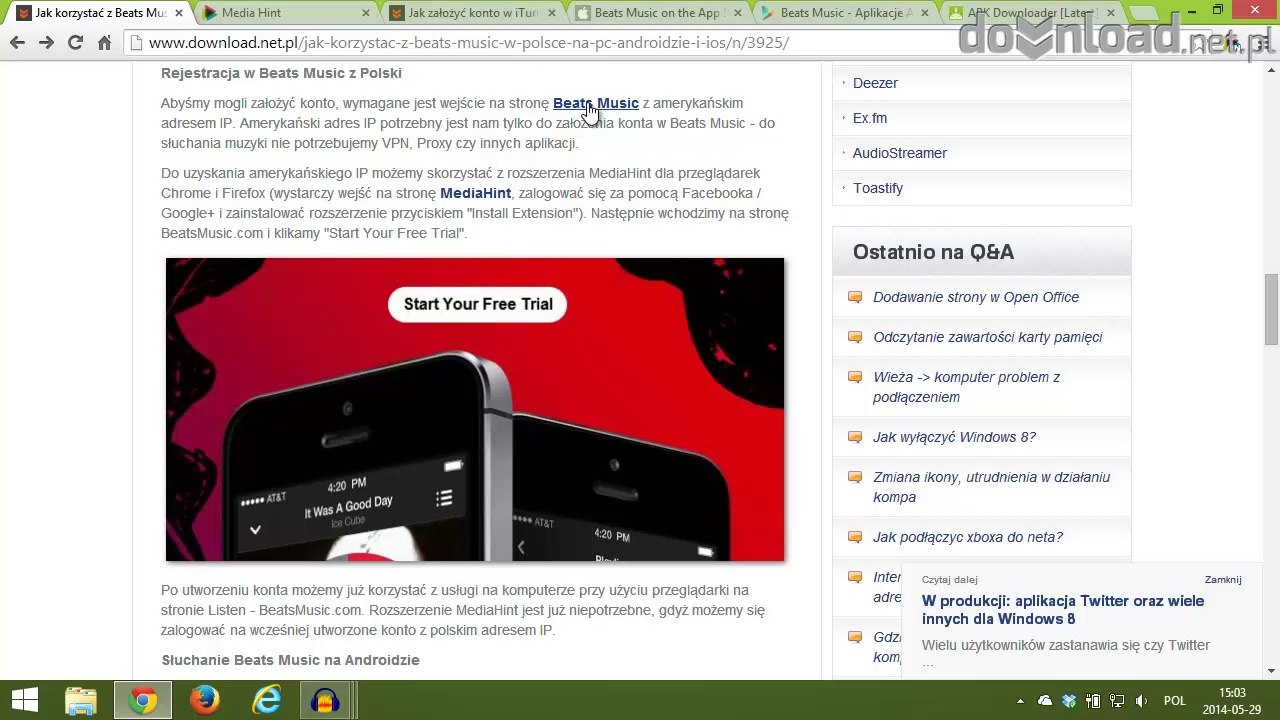The image size is (1280, 720).
Task: Switch to the 'Jak założyć konto w iTun' tab
Action: [x=472, y=13]
